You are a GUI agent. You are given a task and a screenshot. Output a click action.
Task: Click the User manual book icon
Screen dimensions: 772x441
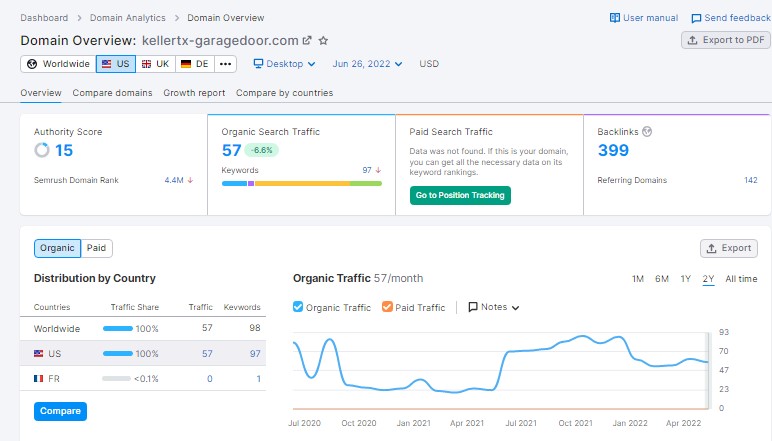tap(615, 18)
